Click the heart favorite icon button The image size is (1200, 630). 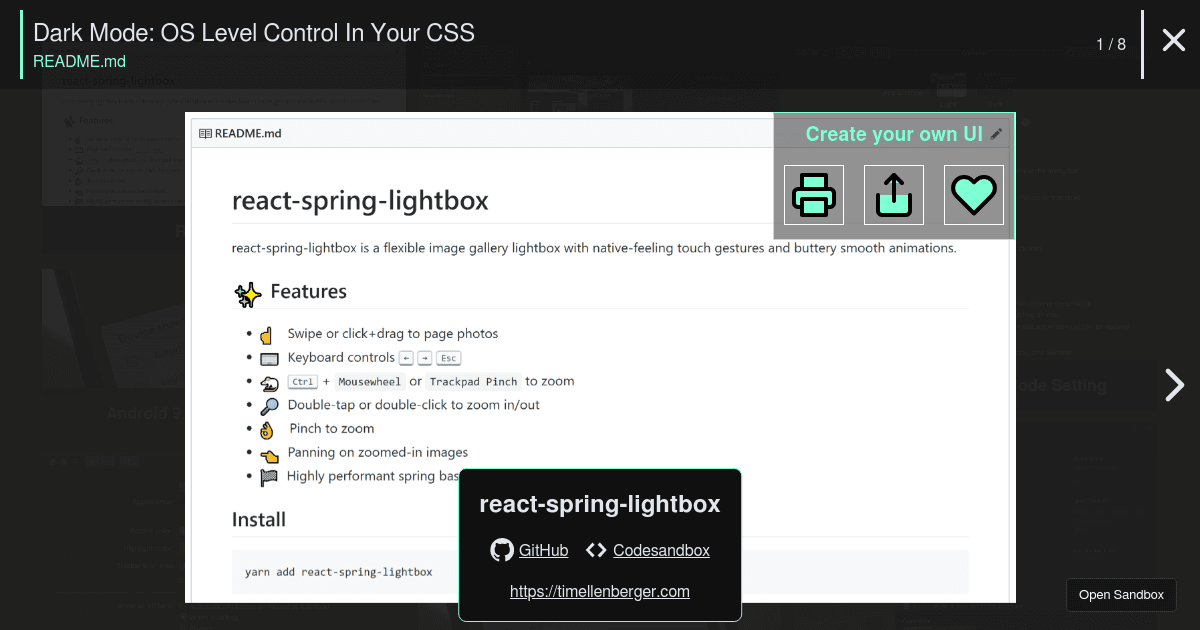click(974, 195)
